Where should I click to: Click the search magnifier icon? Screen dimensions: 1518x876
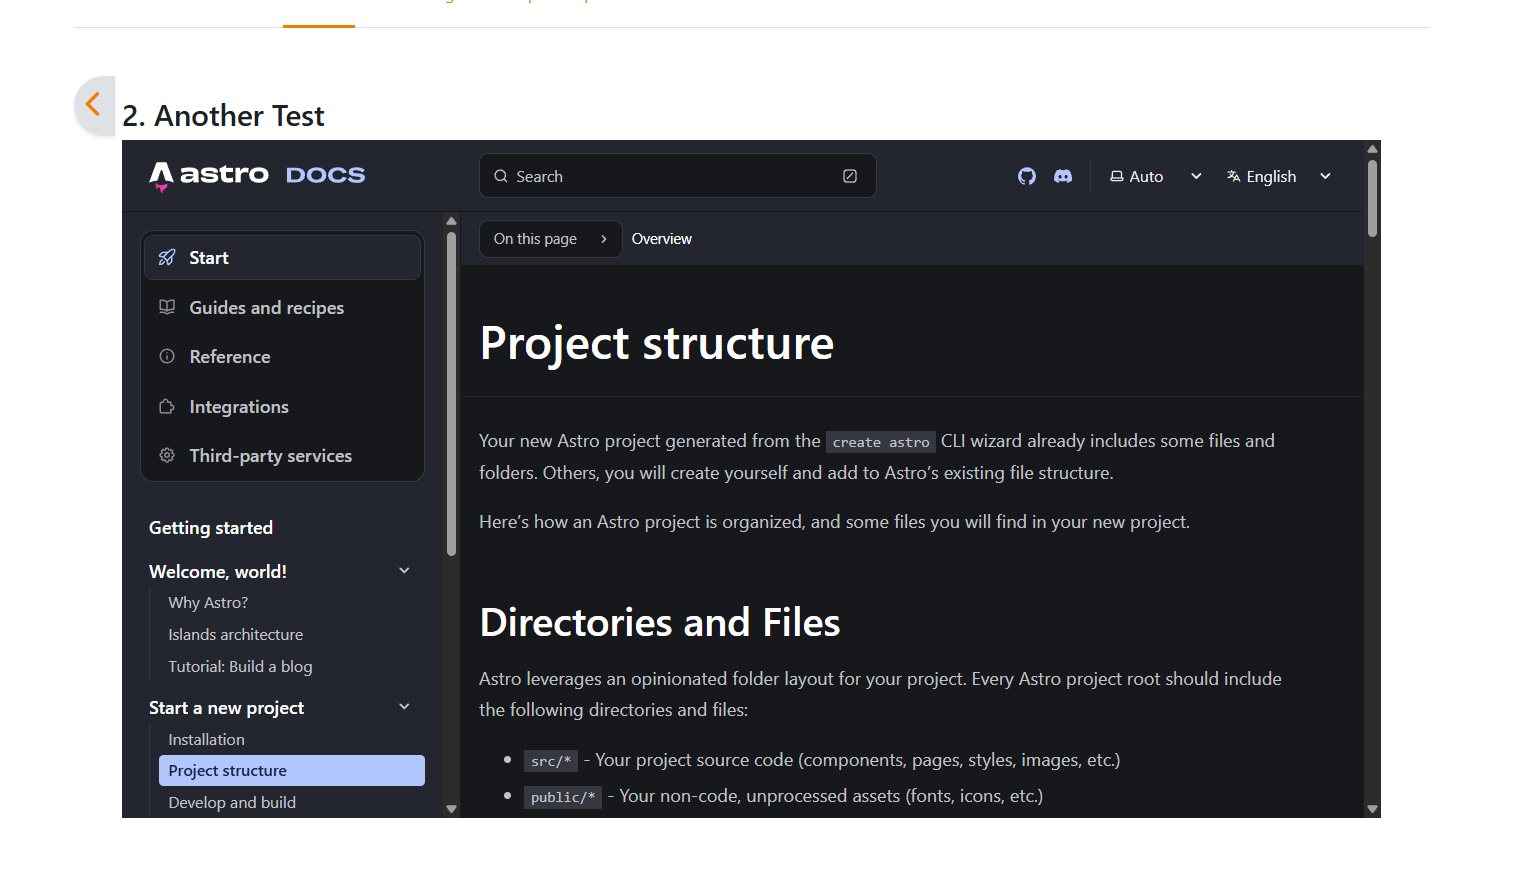(x=501, y=176)
